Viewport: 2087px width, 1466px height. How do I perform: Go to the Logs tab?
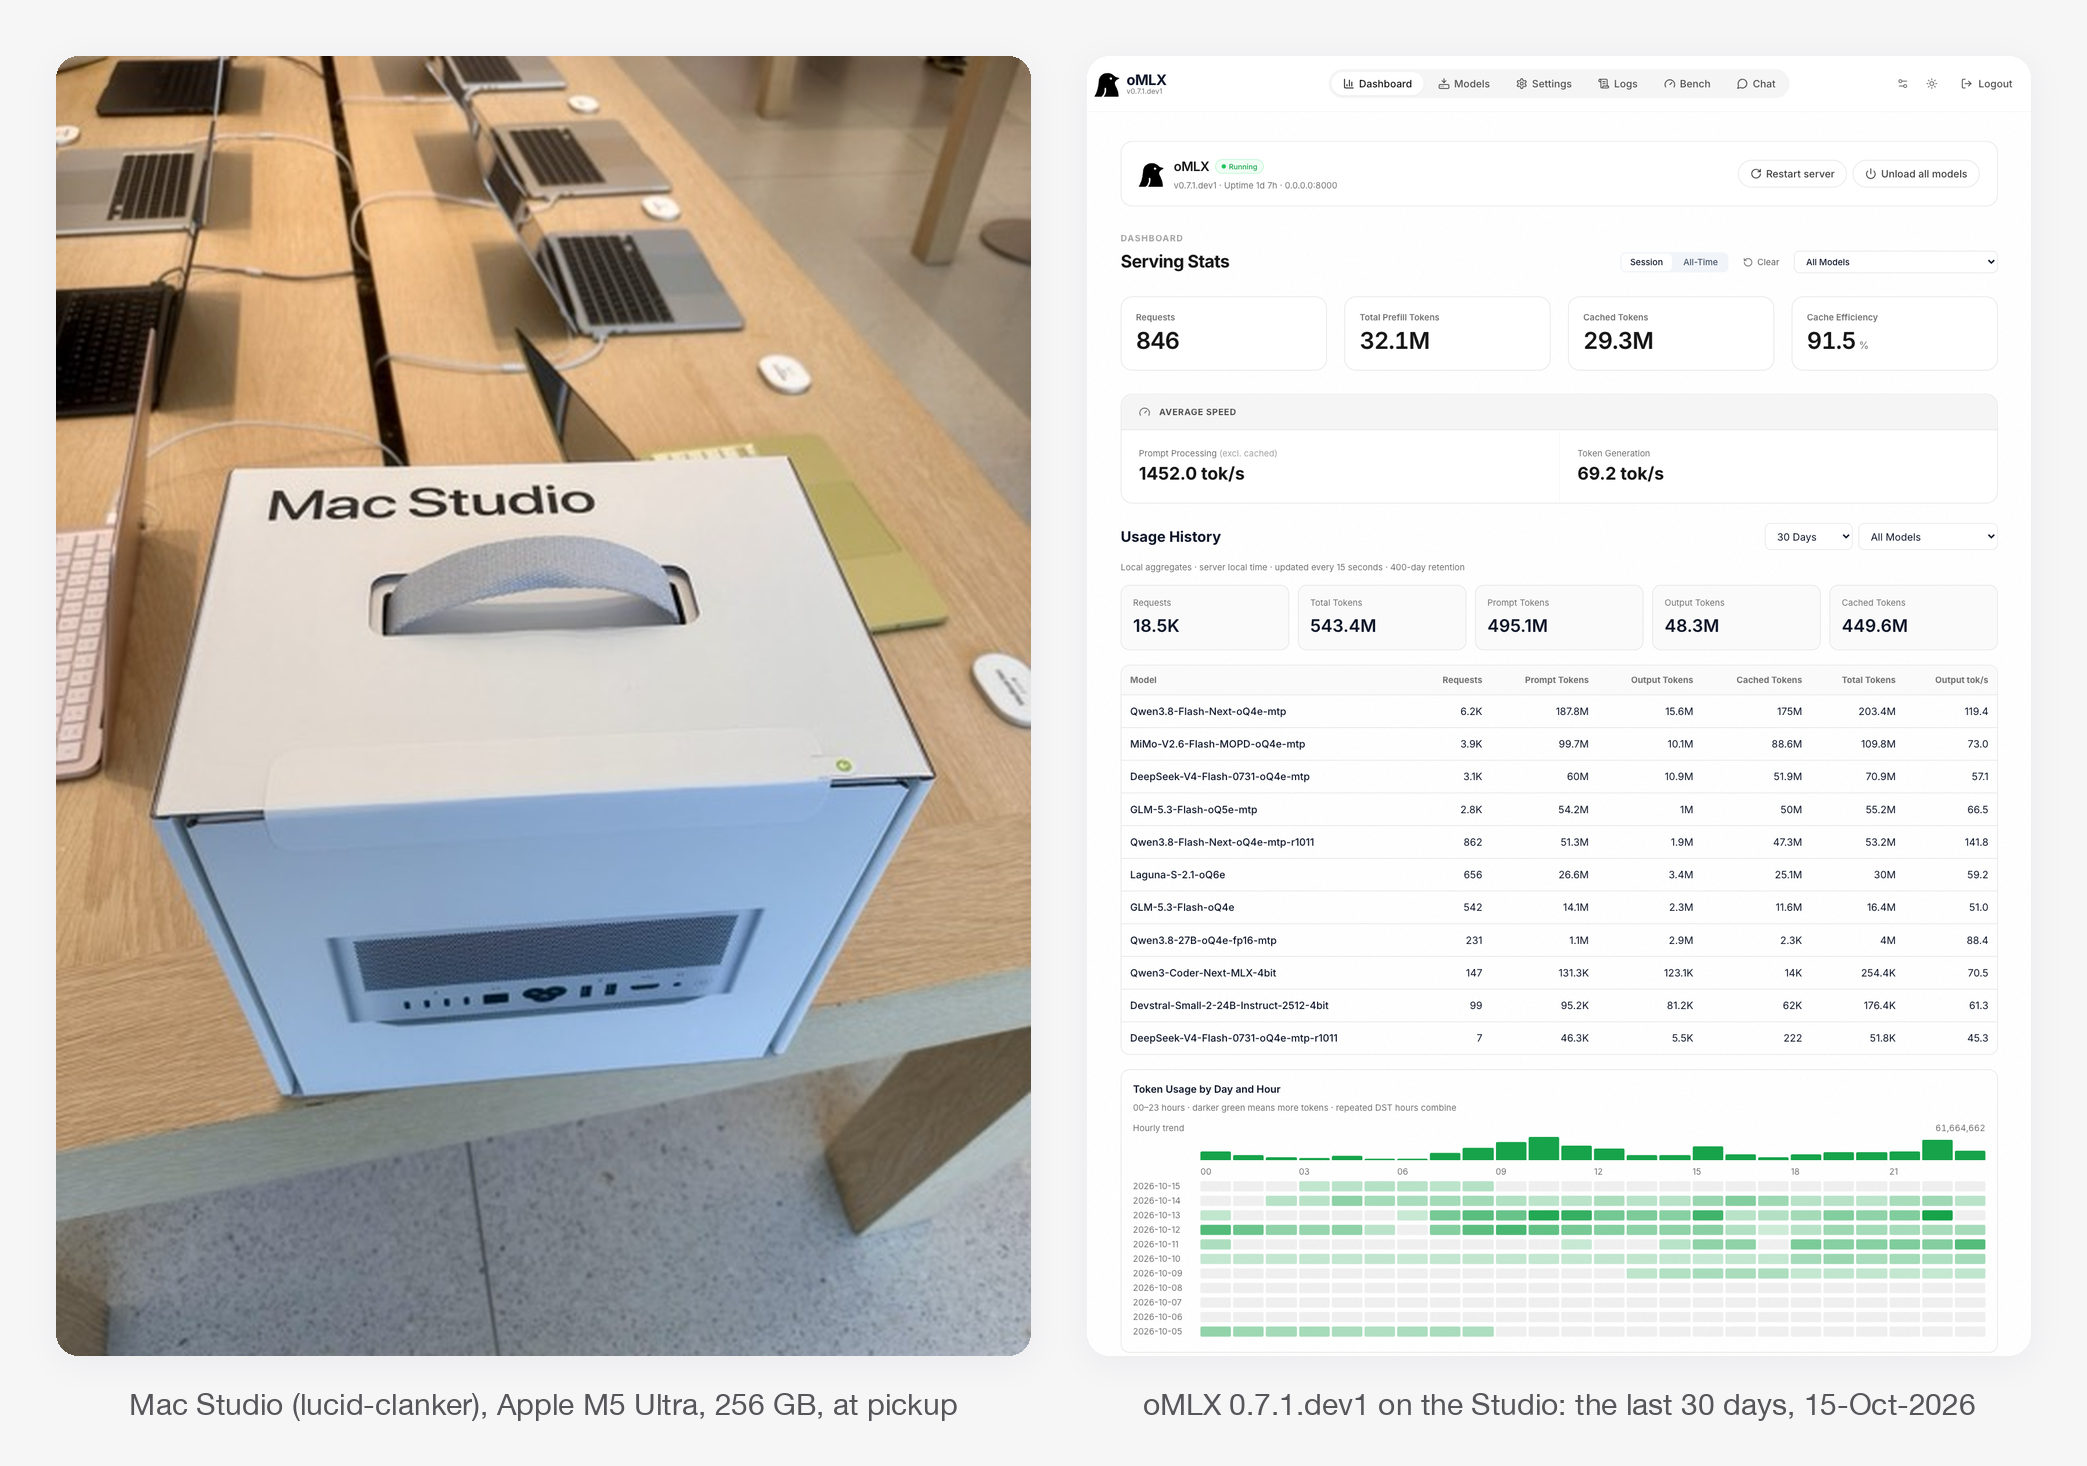coord(1617,84)
